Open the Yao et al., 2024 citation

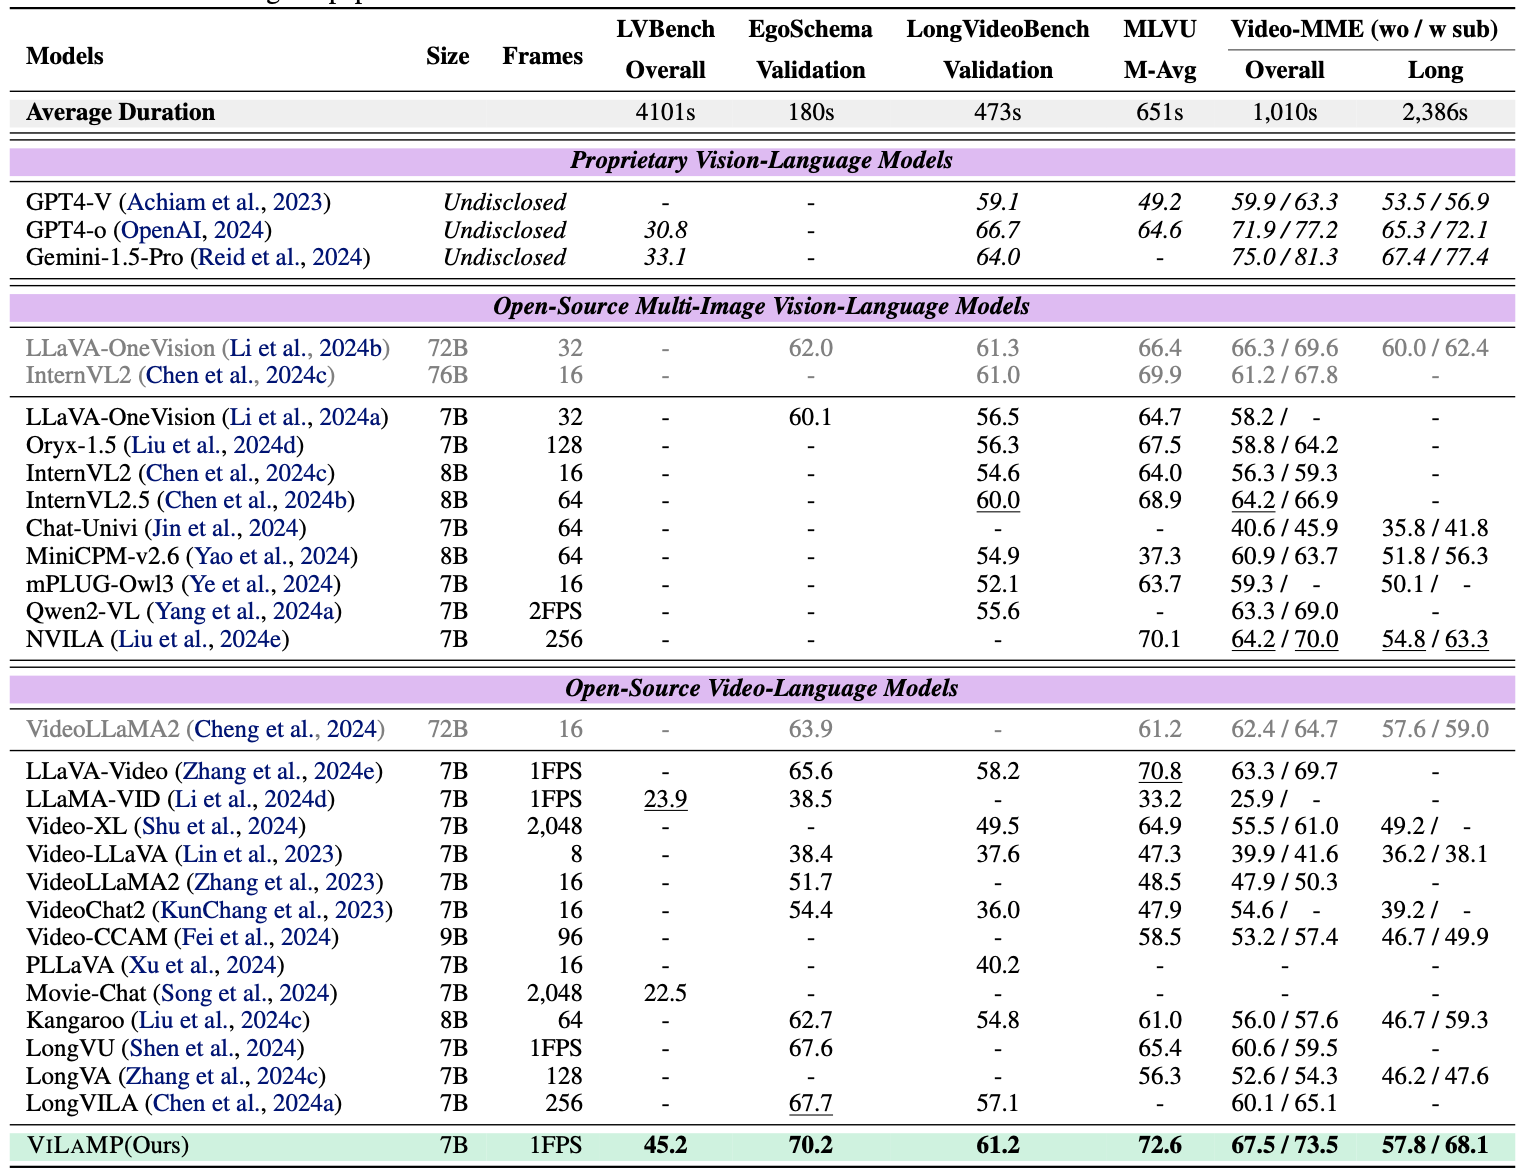pyautogui.click(x=272, y=556)
